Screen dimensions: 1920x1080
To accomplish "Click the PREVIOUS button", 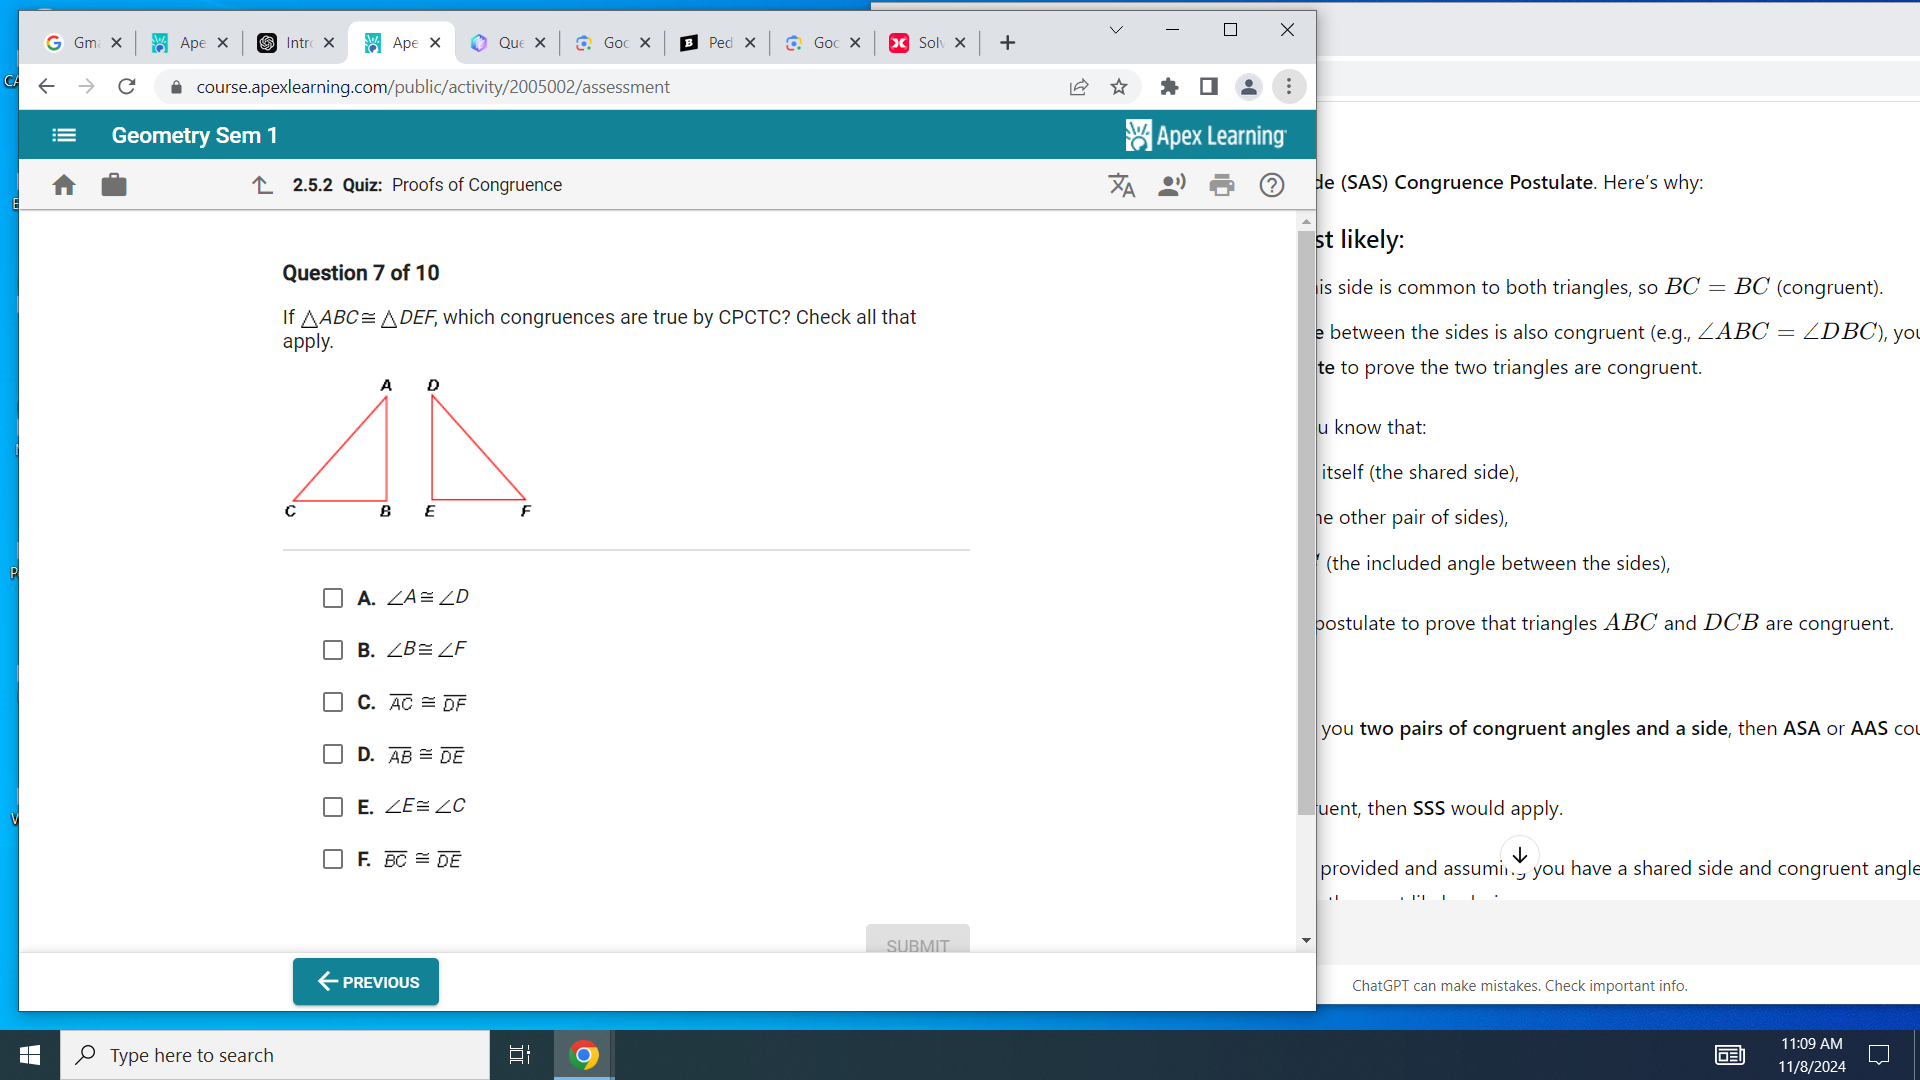I will pyautogui.click(x=366, y=982).
